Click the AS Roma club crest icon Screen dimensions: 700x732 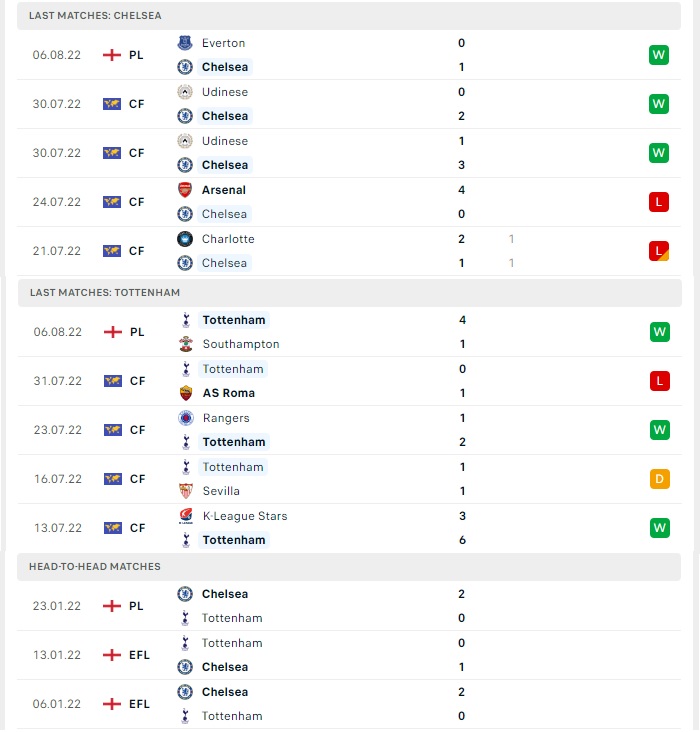pos(186,393)
